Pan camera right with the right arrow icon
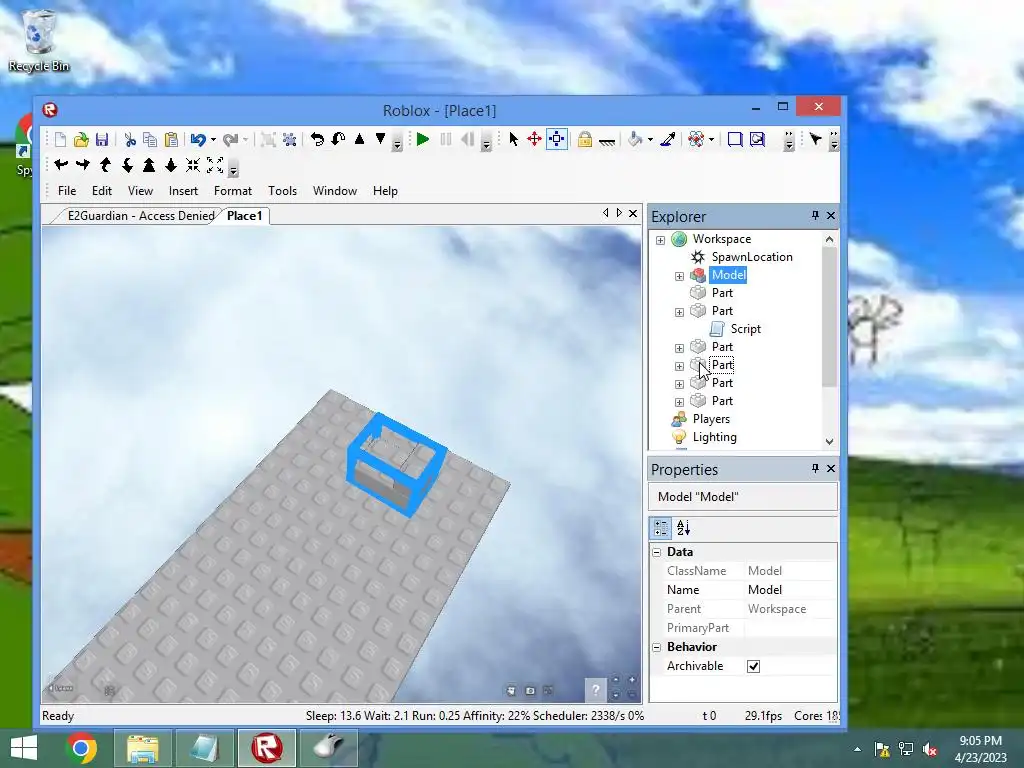The image size is (1024, 768). coord(83,165)
